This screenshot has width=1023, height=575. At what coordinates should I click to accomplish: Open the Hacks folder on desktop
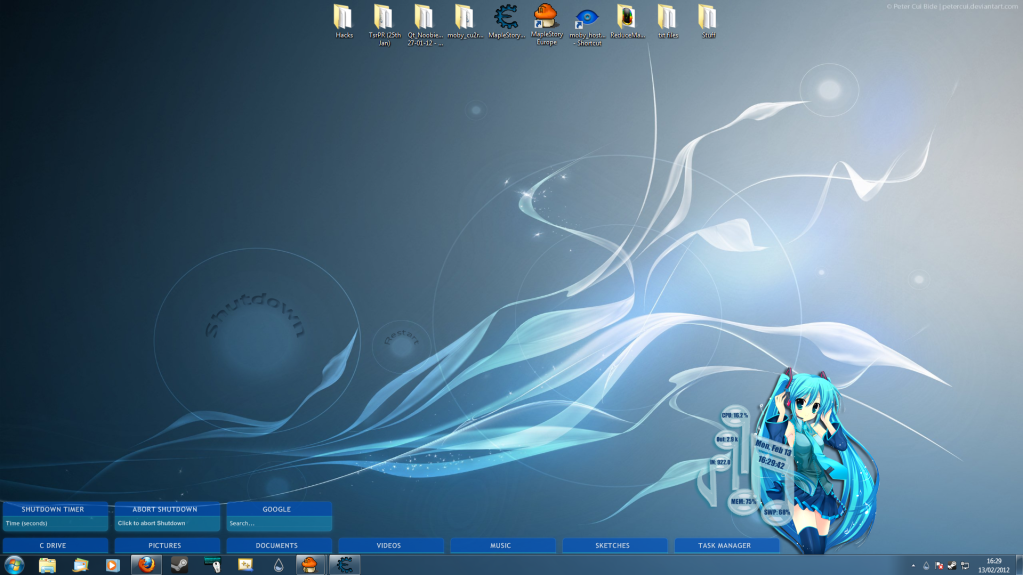point(343,22)
